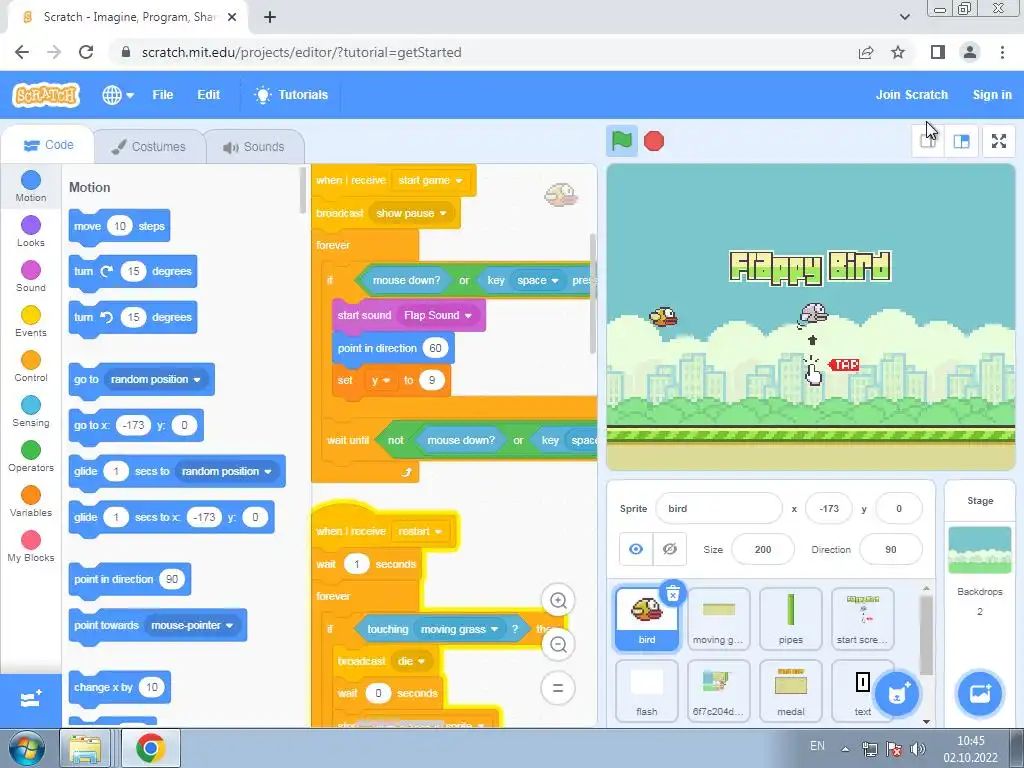This screenshot has width=1024, height=768.
Task: Select the My Blocks category
Action: point(31,547)
